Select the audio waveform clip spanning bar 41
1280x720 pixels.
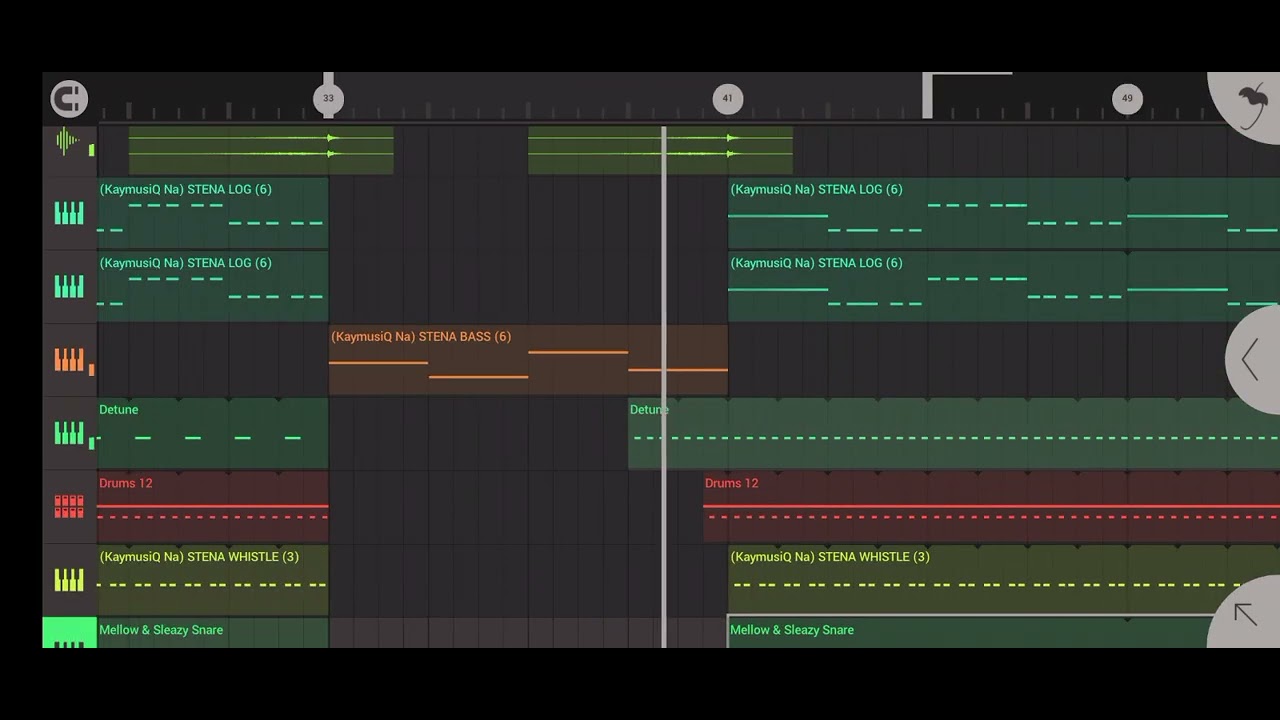pyautogui.click(x=660, y=150)
